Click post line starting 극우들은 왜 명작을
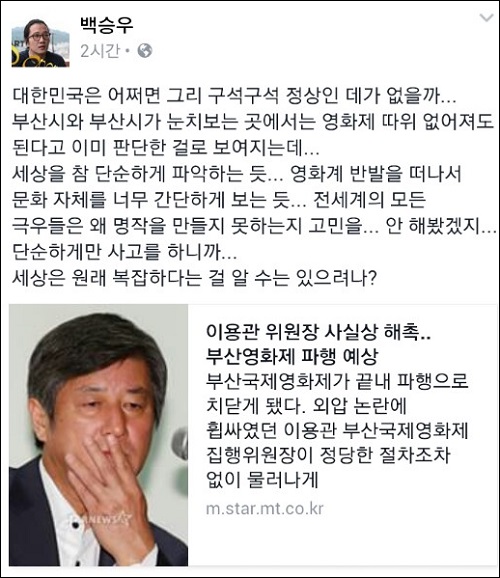This screenshot has height=578, width=500. pyautogui.click(x=254, y=226)
